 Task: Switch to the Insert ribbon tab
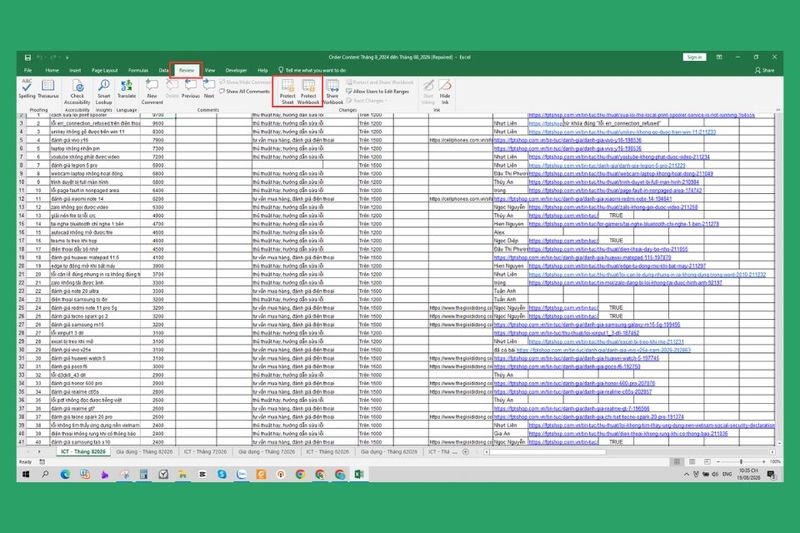tap(75, 70)
